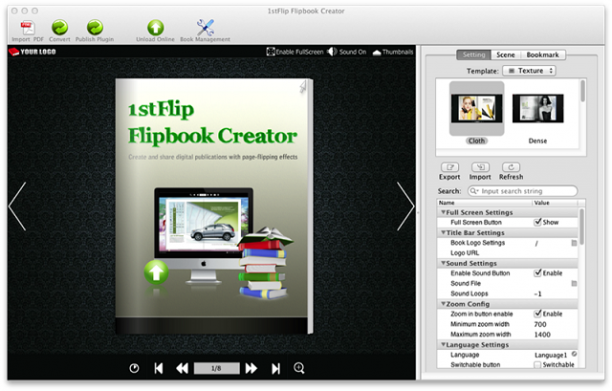Click the browse icon for Sound File
Screen dimensions: 612x391
[574, 283]
